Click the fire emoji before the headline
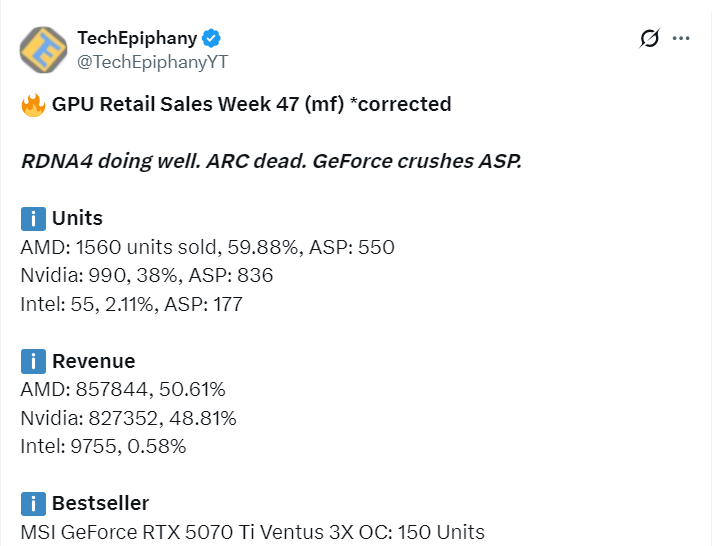 pos(32,104)
